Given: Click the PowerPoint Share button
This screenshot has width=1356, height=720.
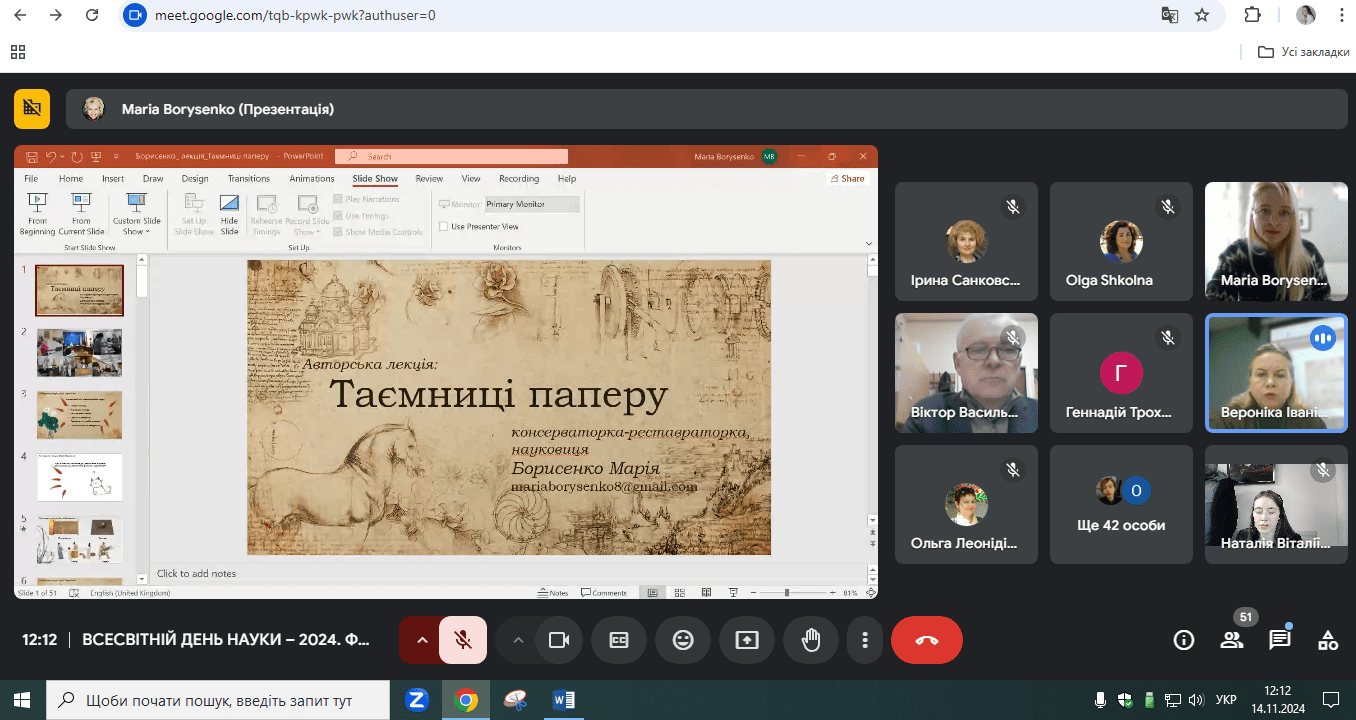Looking at the screenshot, I should (x=847, y=179).
